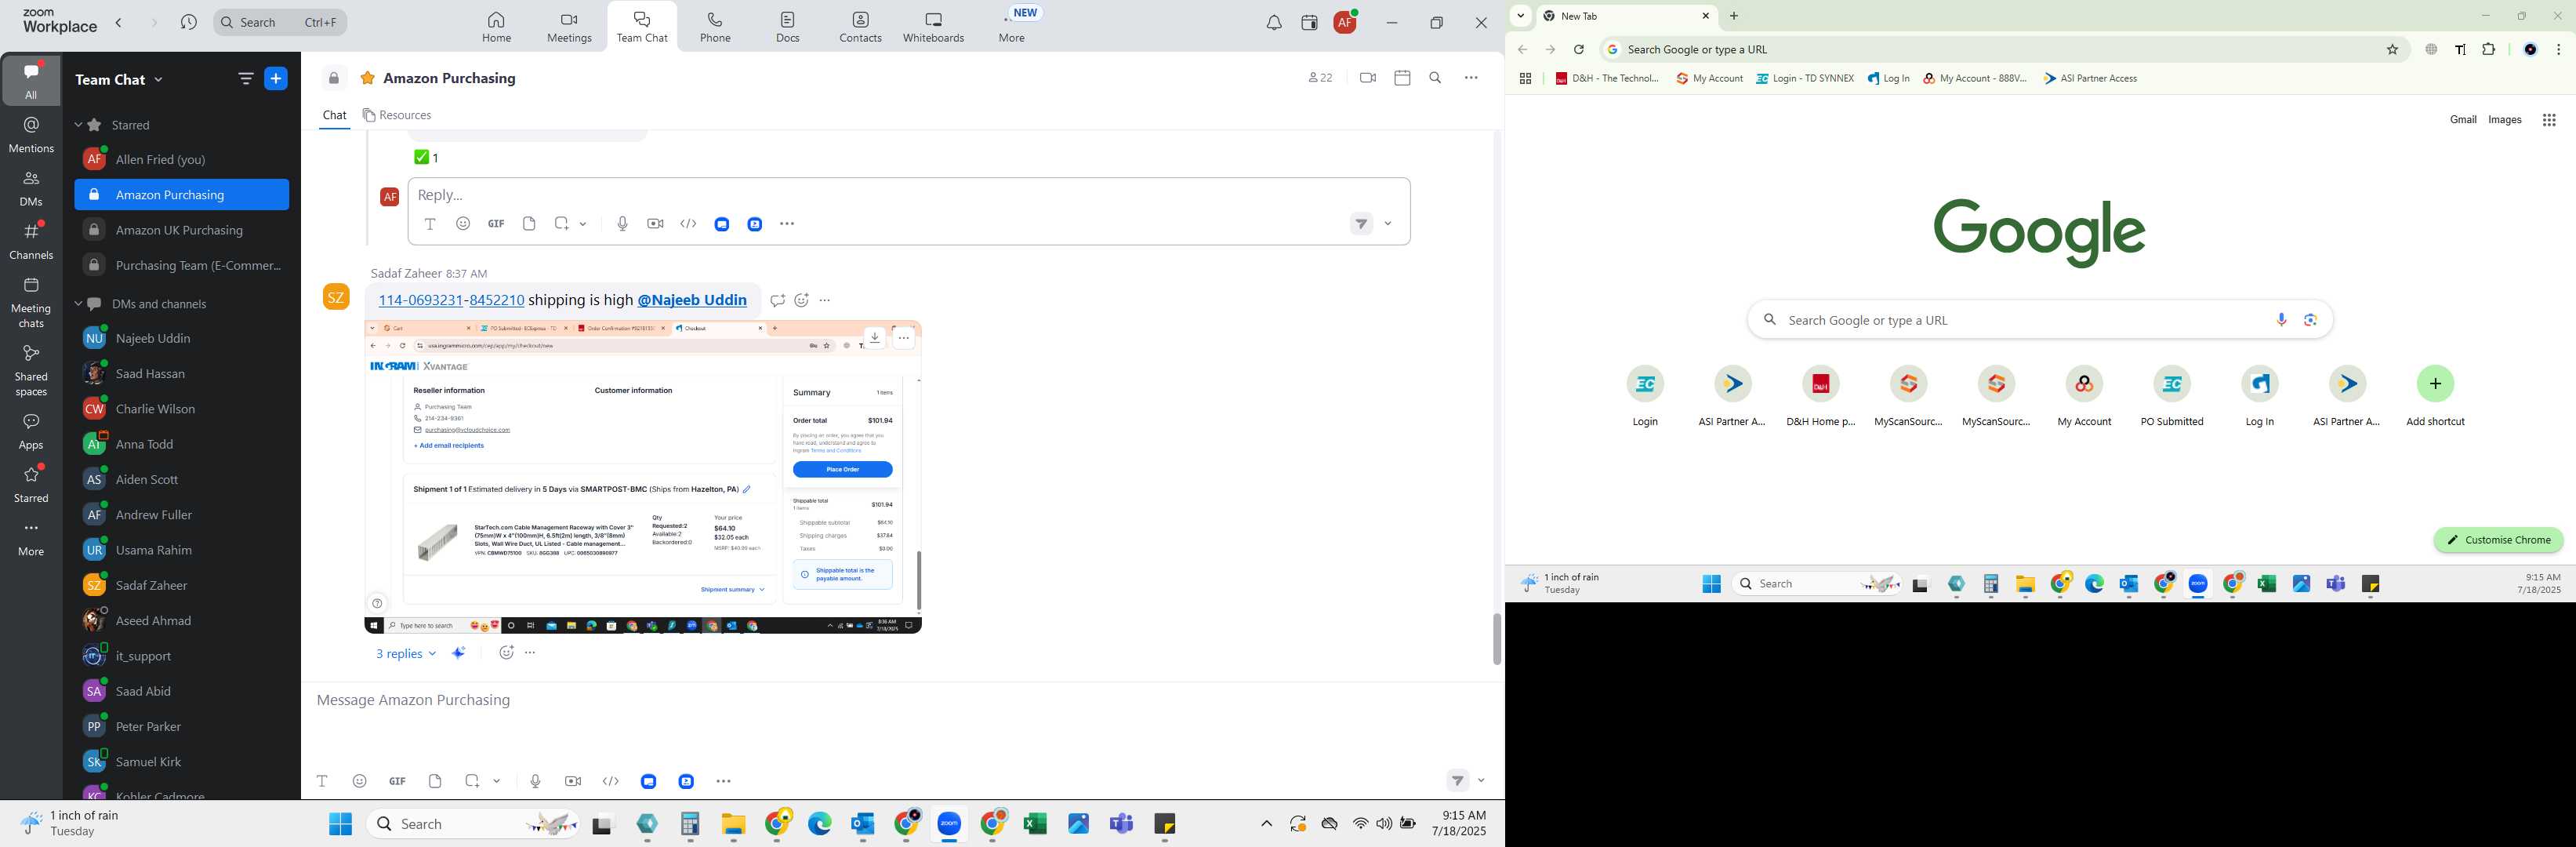Viewport: 2576px width, 847px height.
Task: Switch to the Whiteboards tab in Zoom
Action: [x=933, y=27]
